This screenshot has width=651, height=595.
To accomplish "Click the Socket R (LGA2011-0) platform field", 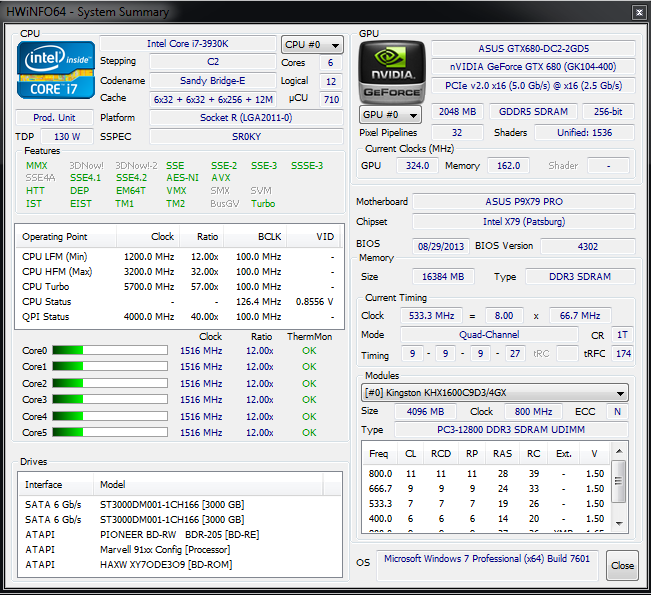I will pos(246,118).
